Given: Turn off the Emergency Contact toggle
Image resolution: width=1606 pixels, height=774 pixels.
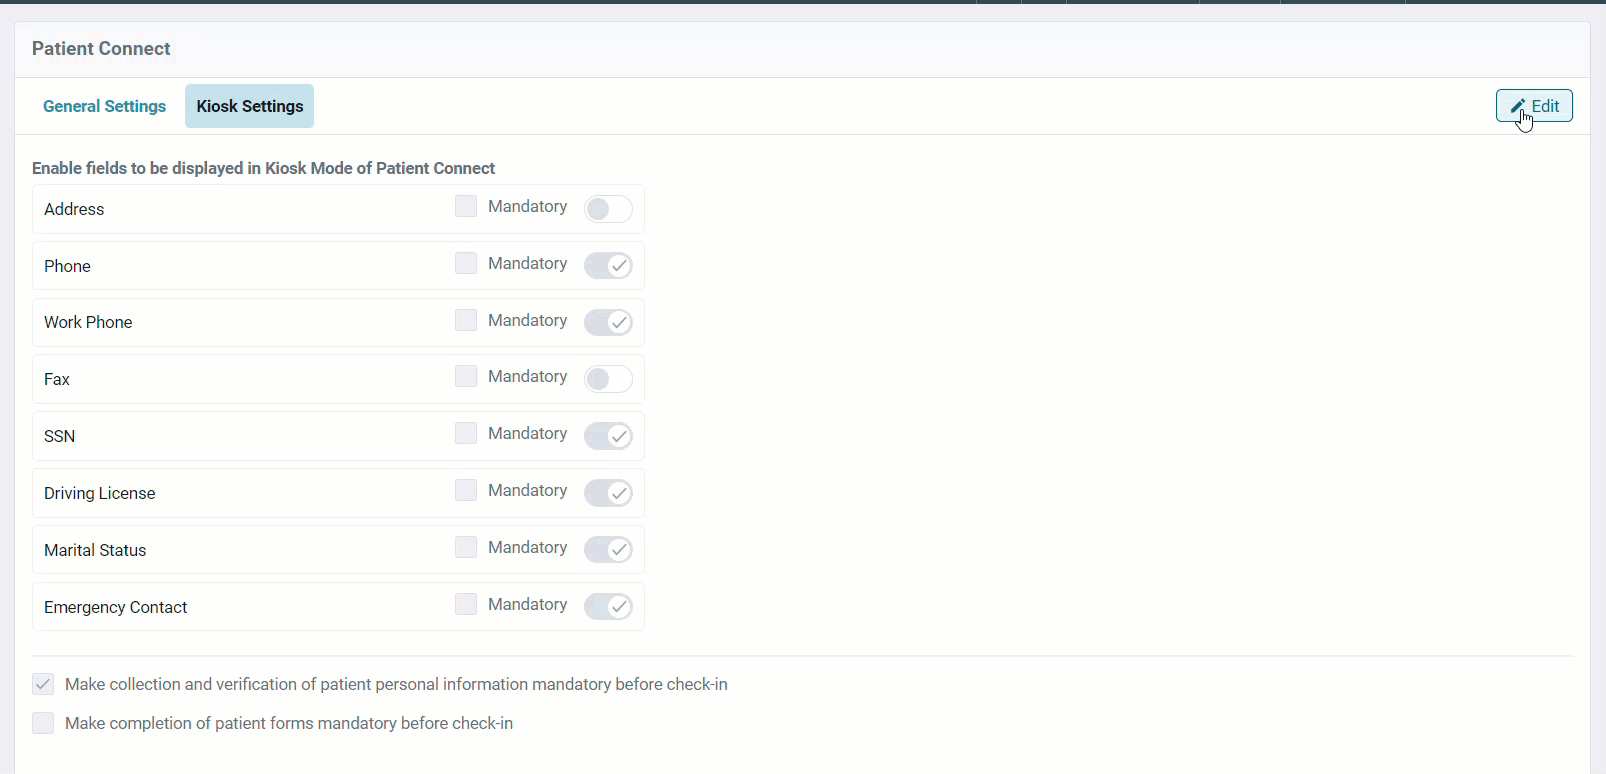Looking at the screenshot, I should [608, 607].
